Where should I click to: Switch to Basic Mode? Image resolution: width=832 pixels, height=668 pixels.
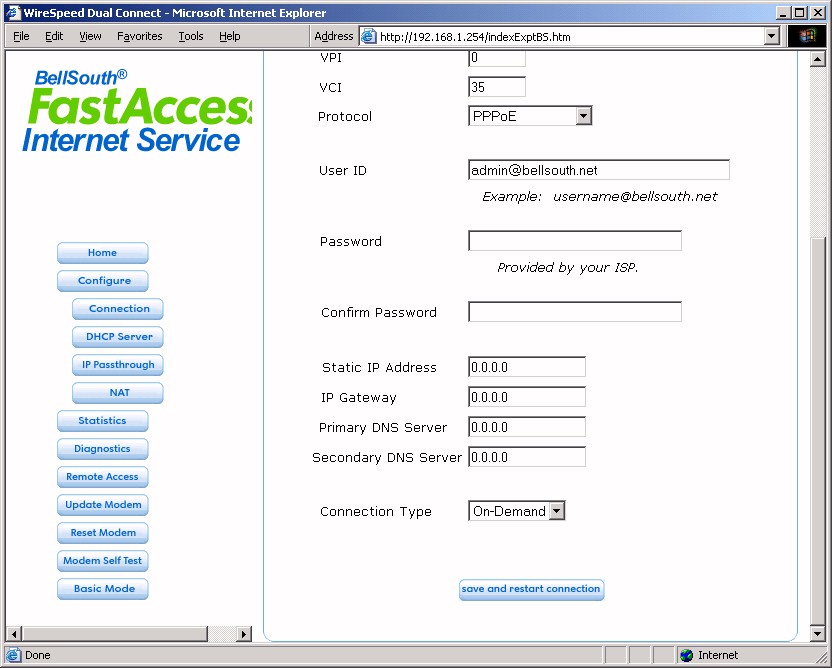click(102, 589)
